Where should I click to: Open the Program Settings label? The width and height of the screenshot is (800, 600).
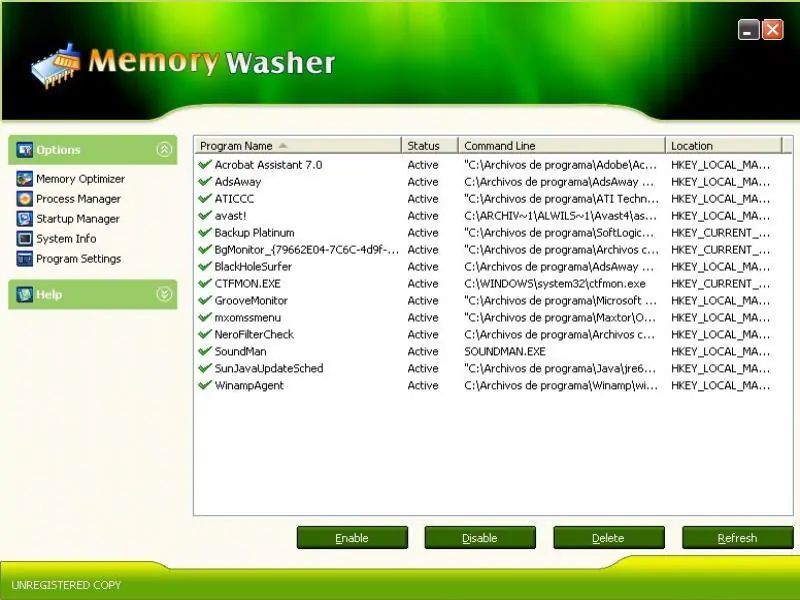79,259
